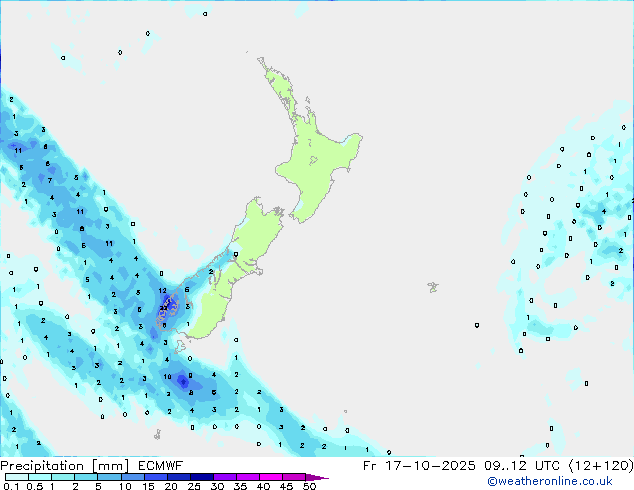The image size is (634, 490).
Task: Click the "09..12 UTC" time text
Action: point(522,466)
